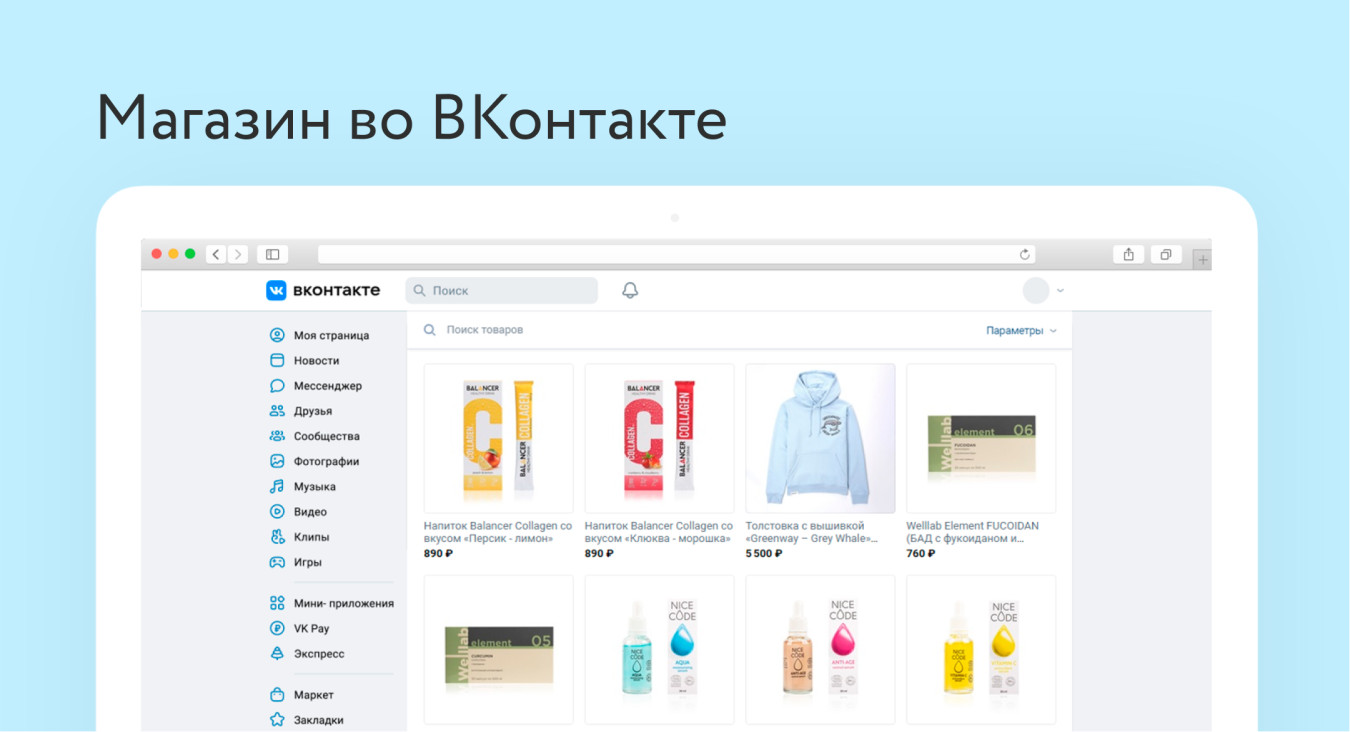Click the VK Pay ruble icon
The width and height of the screenshot is (1350, 732).
(x=277, y=629)
